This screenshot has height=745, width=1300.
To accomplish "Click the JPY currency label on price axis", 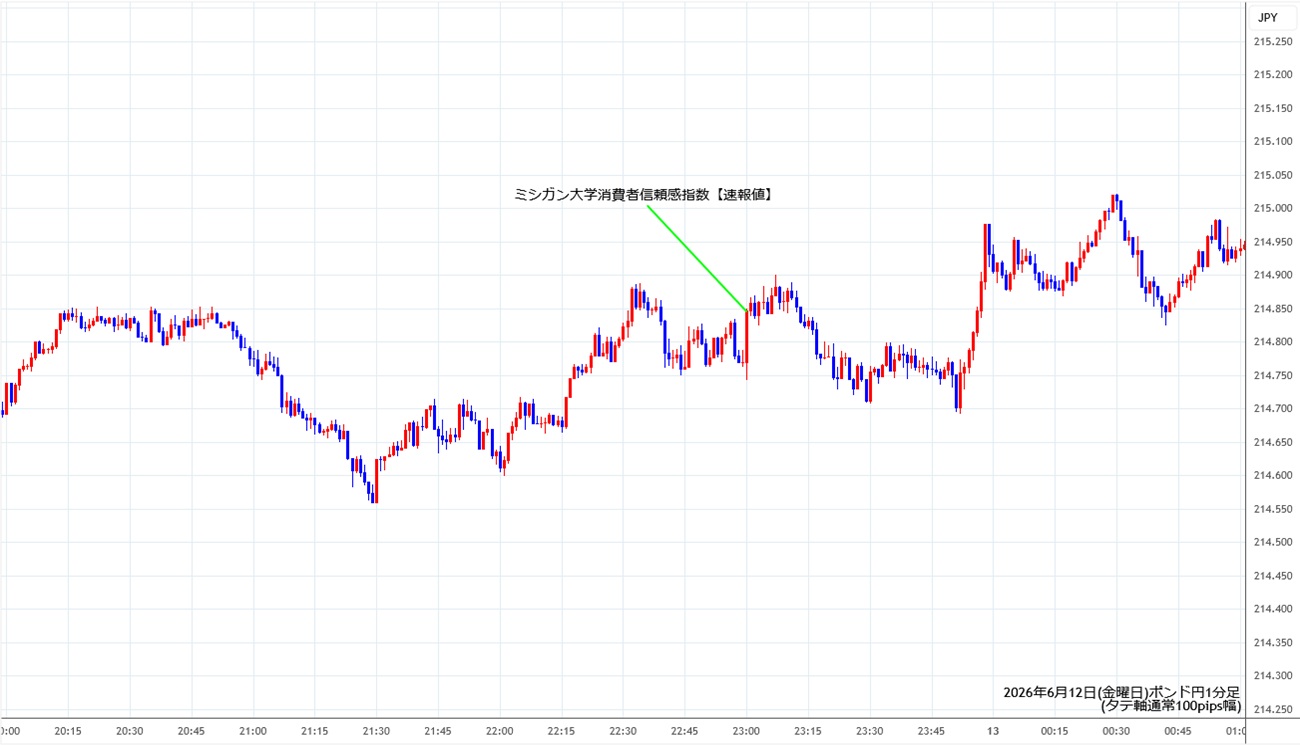I will pyautogui.click(x=1267, y=17).
